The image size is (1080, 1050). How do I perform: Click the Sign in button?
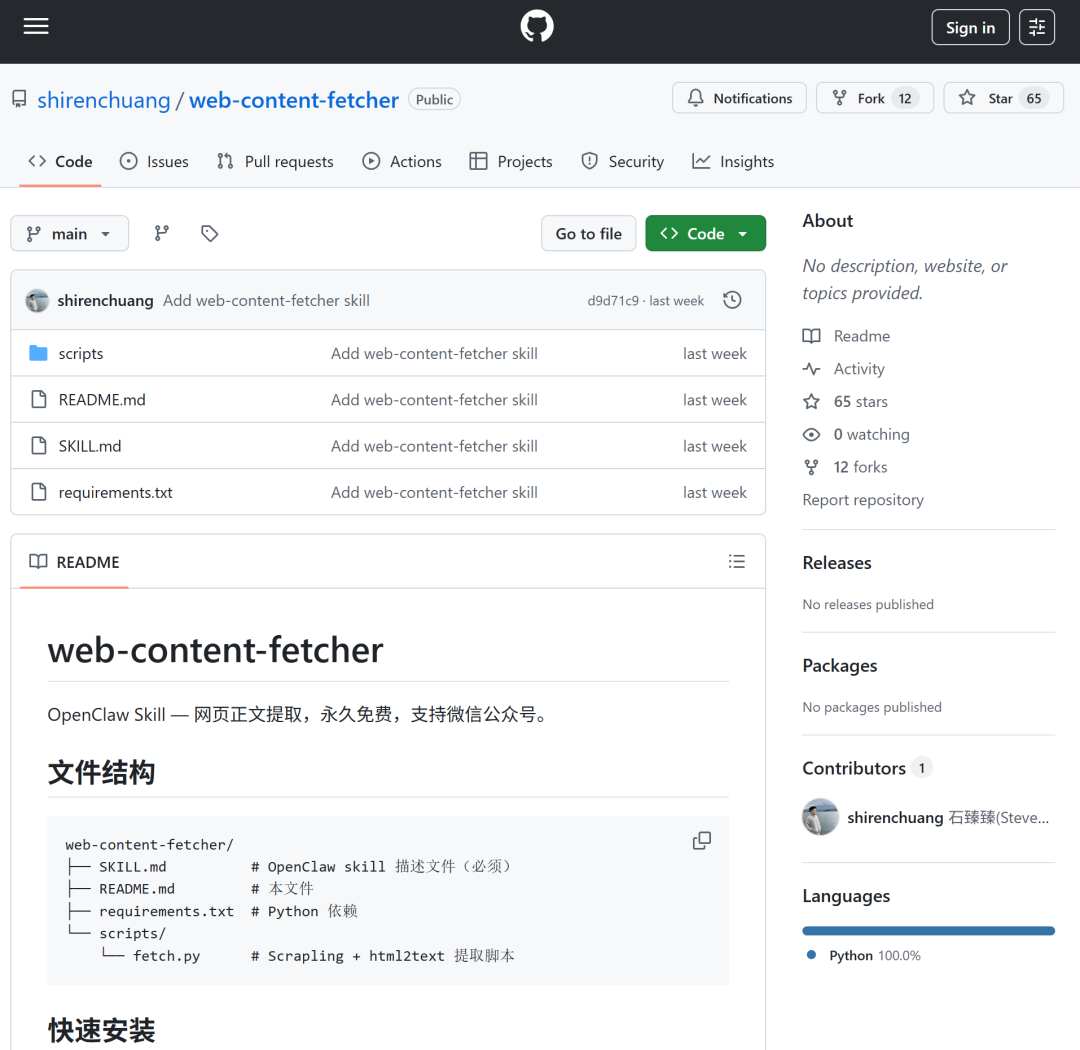[x=970, y=27]
